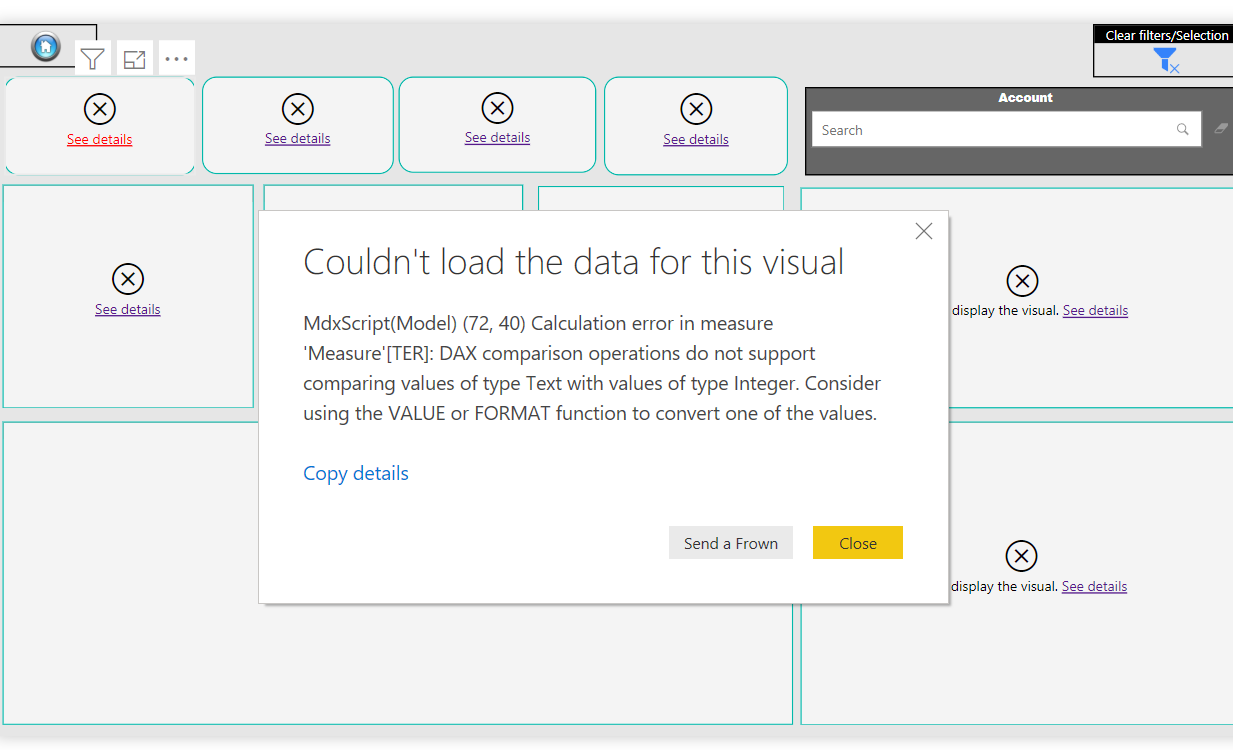This screenshot has height=750, width=1233.
Task: Clear Account slicer with the eraser icon
Action: coord(1220,129)
